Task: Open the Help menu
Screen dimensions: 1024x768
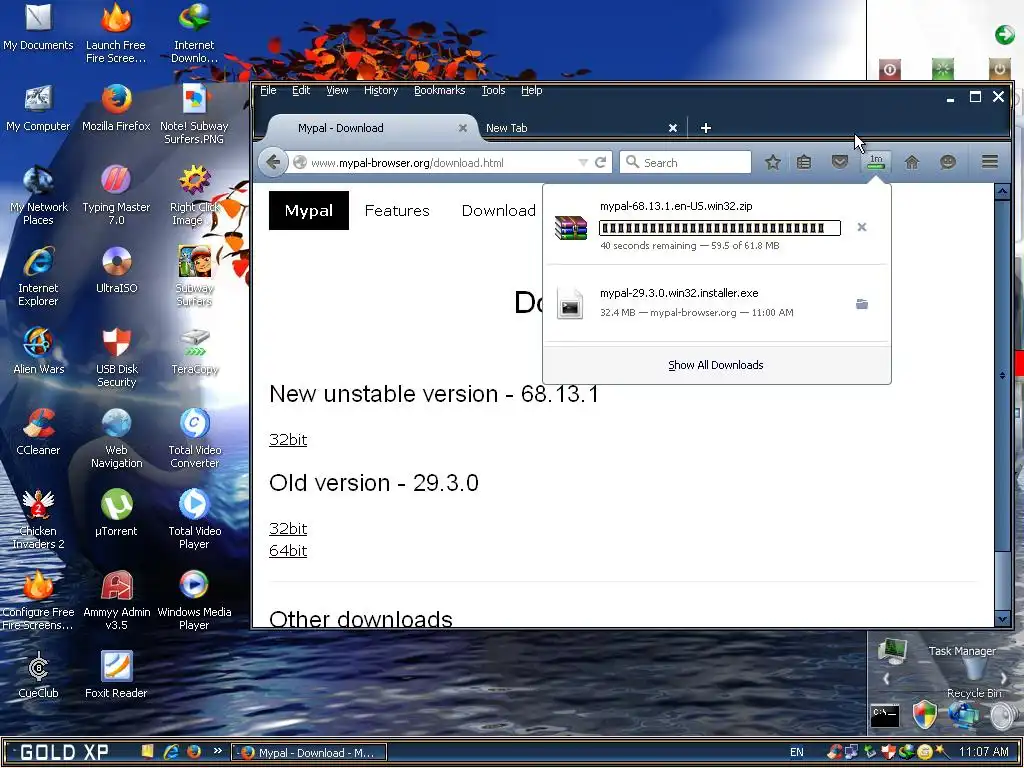Action: point(532,90)
